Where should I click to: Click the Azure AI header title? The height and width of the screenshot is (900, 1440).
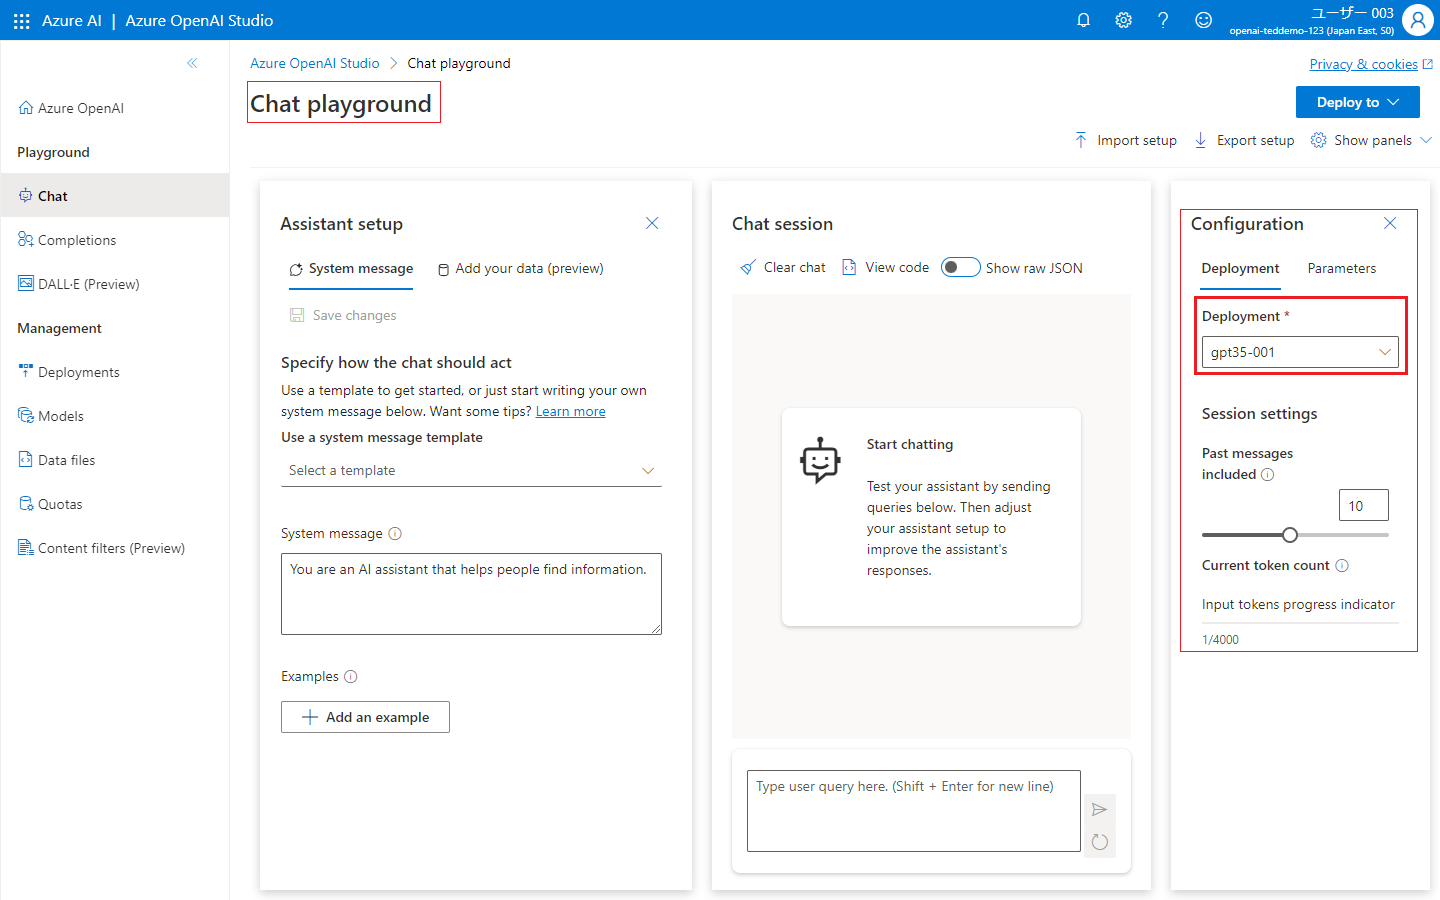point(71,20)
